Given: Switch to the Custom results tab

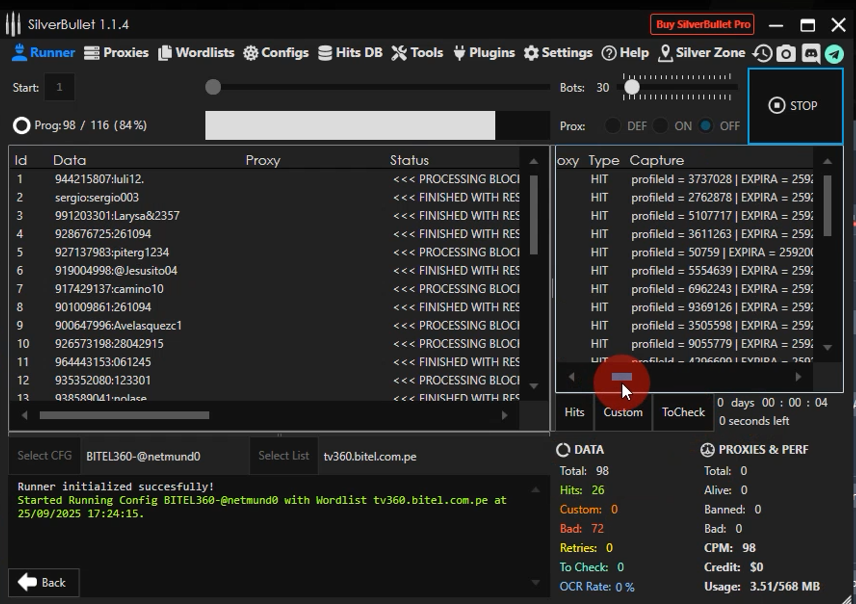Looking at the screenshot, I should click(x=622, y=412).
